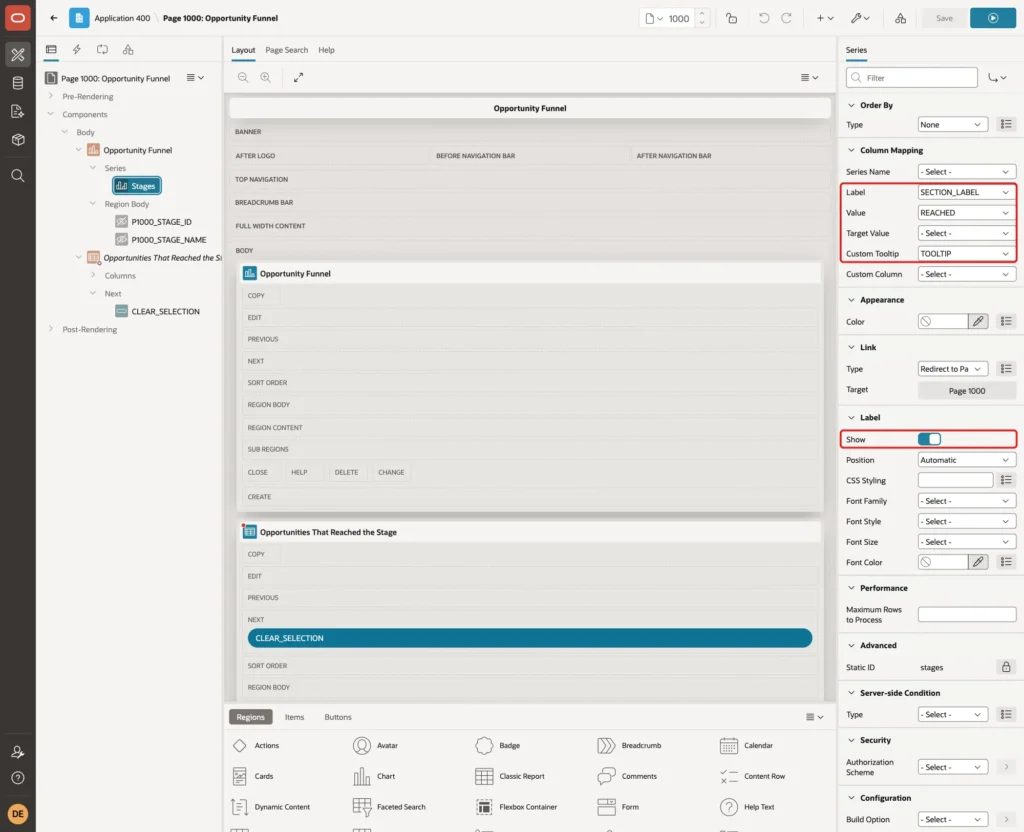The width and height of the screenshot is (1024, 832).
Task: Select CLEAR_SELECTION button in layout
Action: [529, 638]
